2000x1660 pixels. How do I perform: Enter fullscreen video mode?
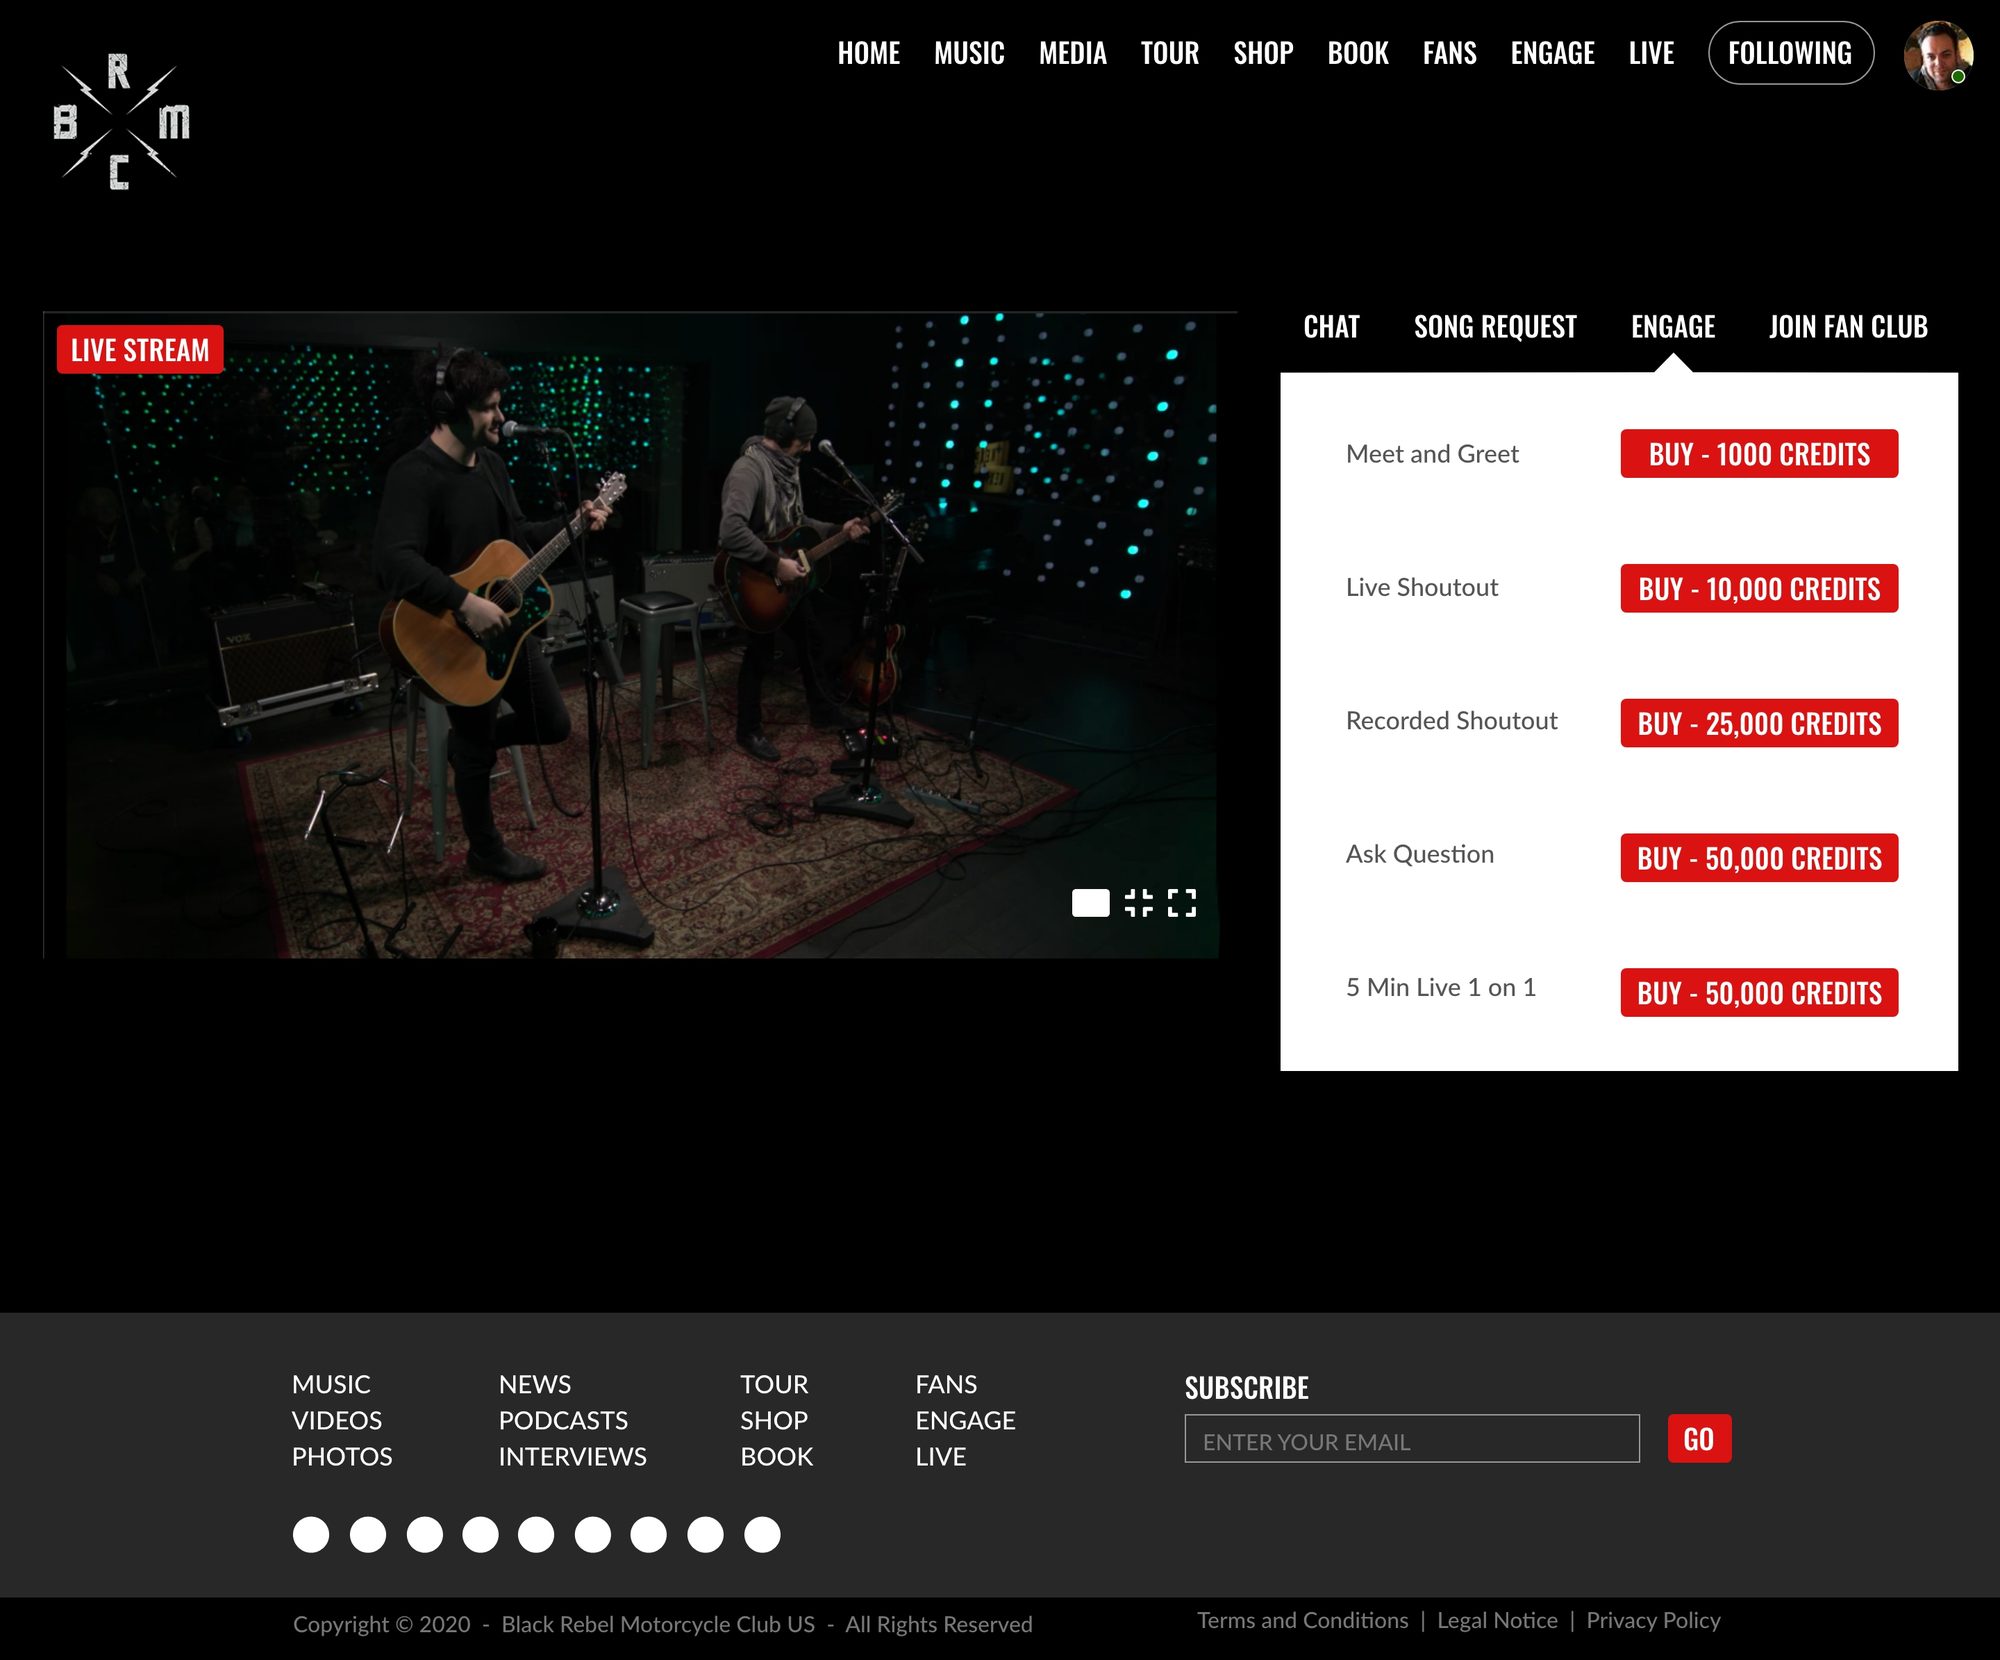[1182, 903]
